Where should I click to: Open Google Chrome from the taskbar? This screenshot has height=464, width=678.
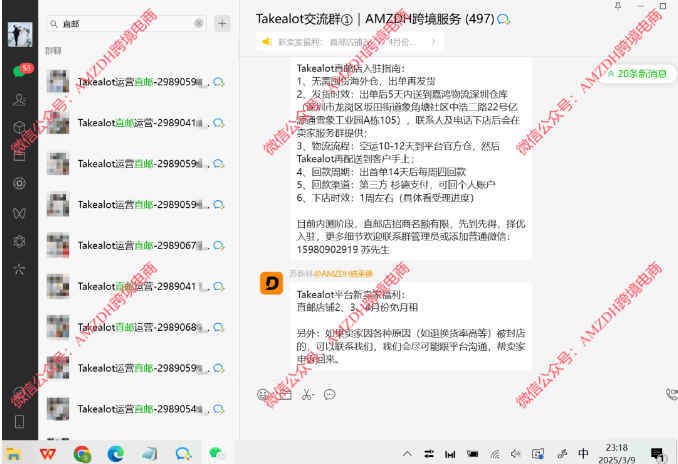82,454
